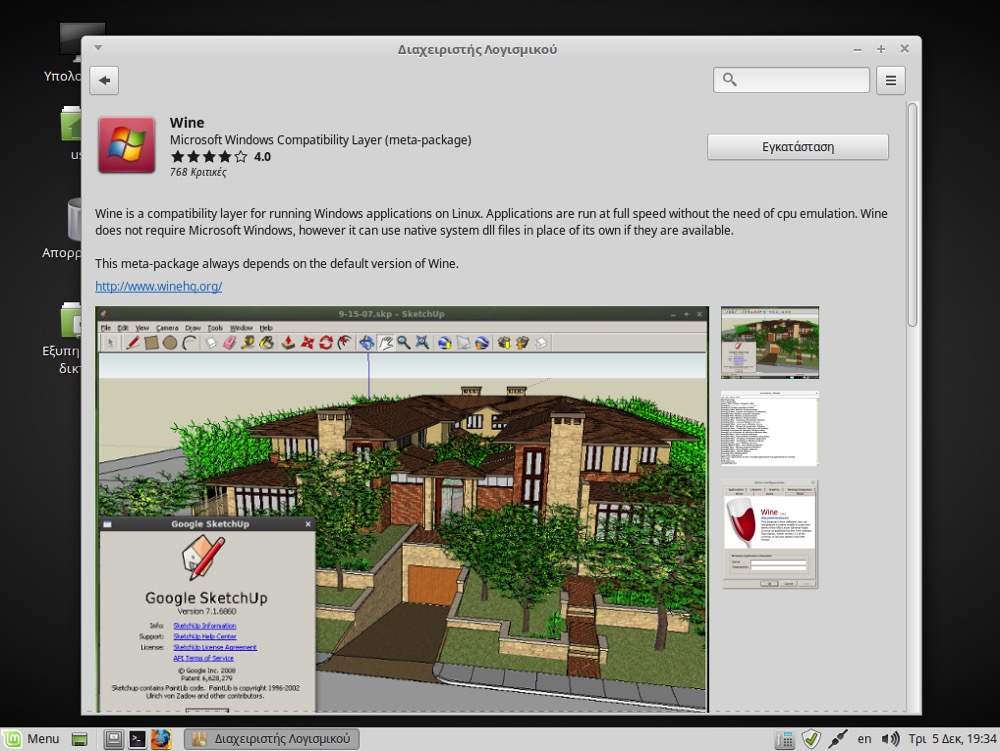Launch the file manager icon on panel
Viewport: 1000px width, 751px height.
[113, 739]
